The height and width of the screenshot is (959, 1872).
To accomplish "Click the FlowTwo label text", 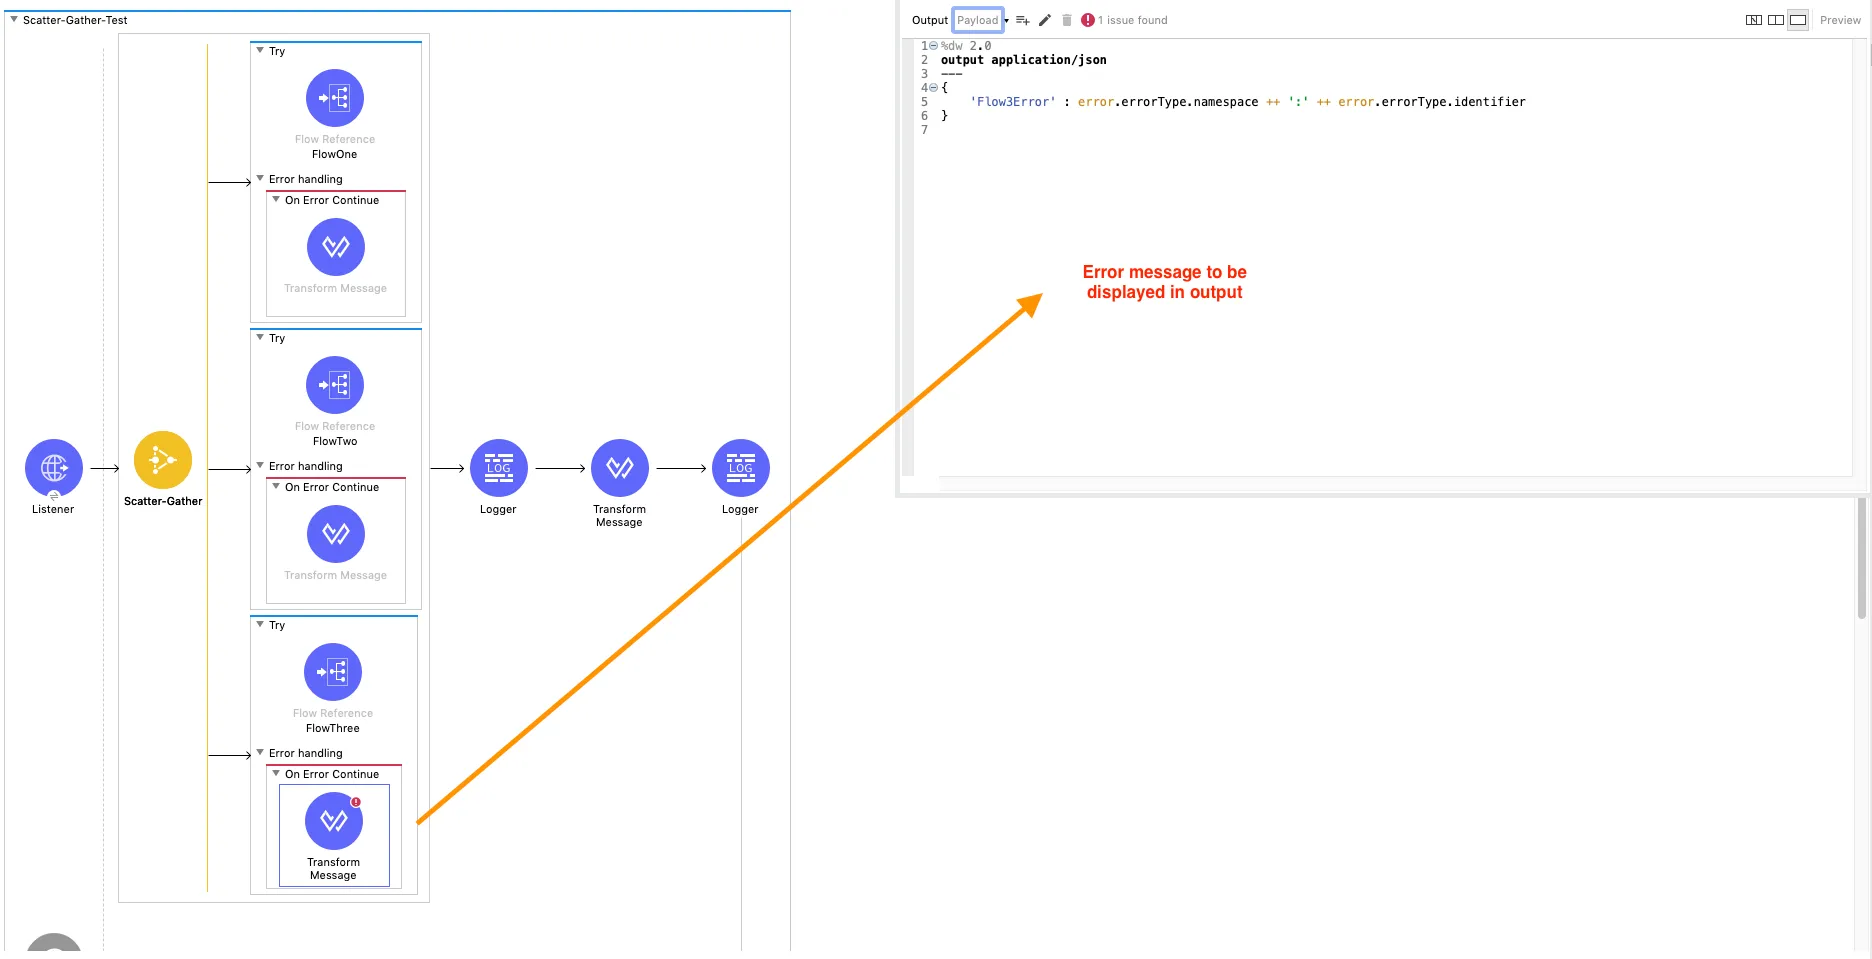I will [x=335, y=441].
